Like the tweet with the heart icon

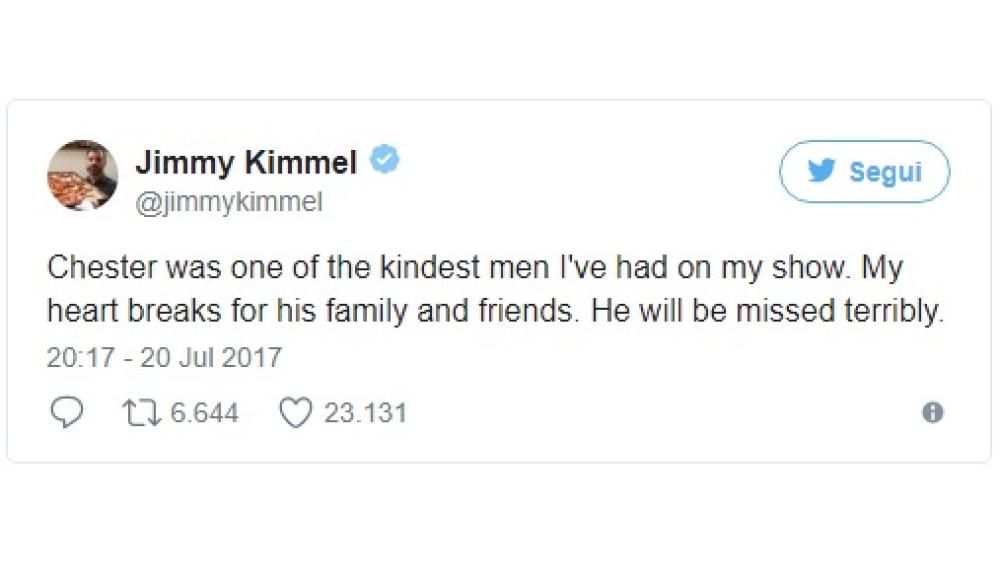coord(294,412)
